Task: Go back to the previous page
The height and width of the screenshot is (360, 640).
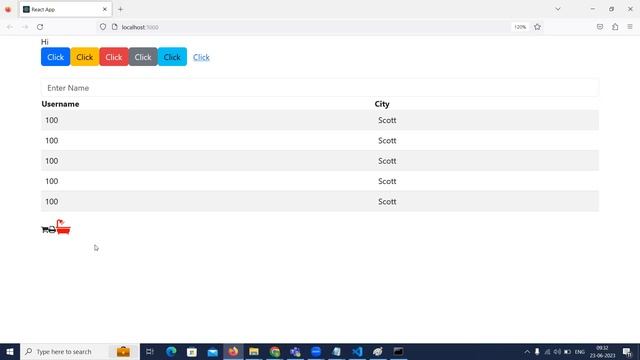Action: coord(10,27)
